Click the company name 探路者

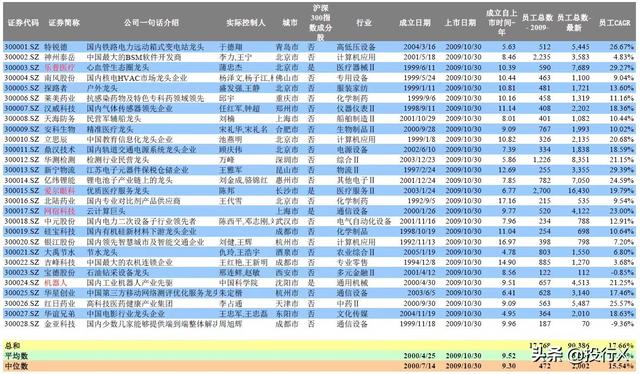(56, 88)
